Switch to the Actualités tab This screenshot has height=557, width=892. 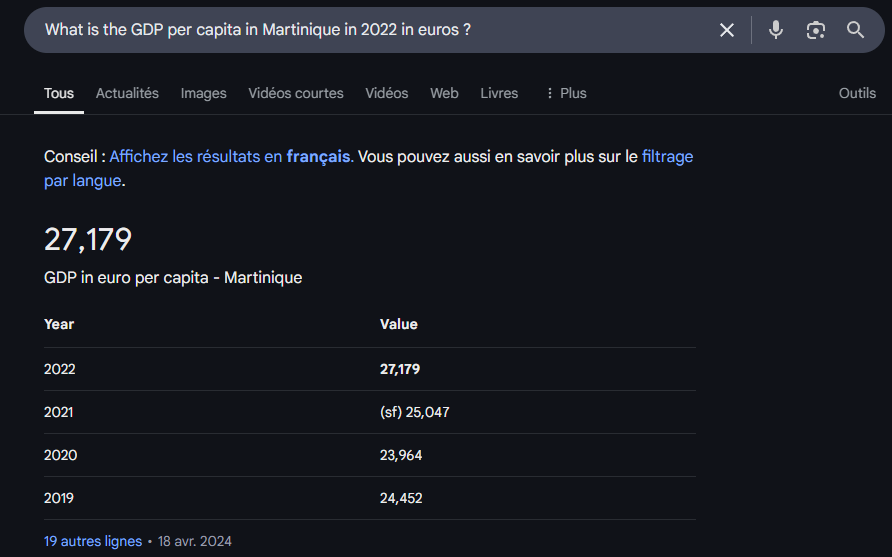[x=127, y=93]
